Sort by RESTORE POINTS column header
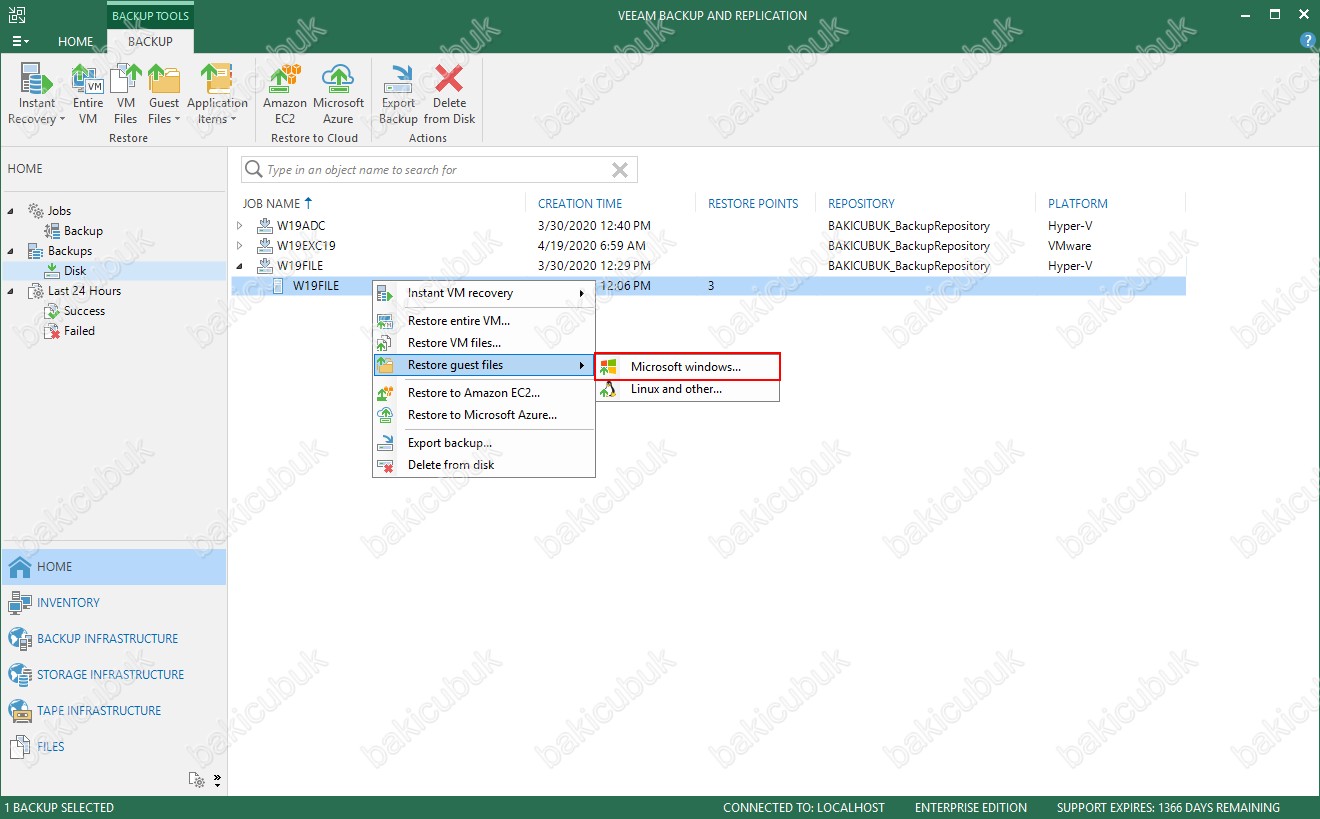The image size is (1320, 819). 753,203
